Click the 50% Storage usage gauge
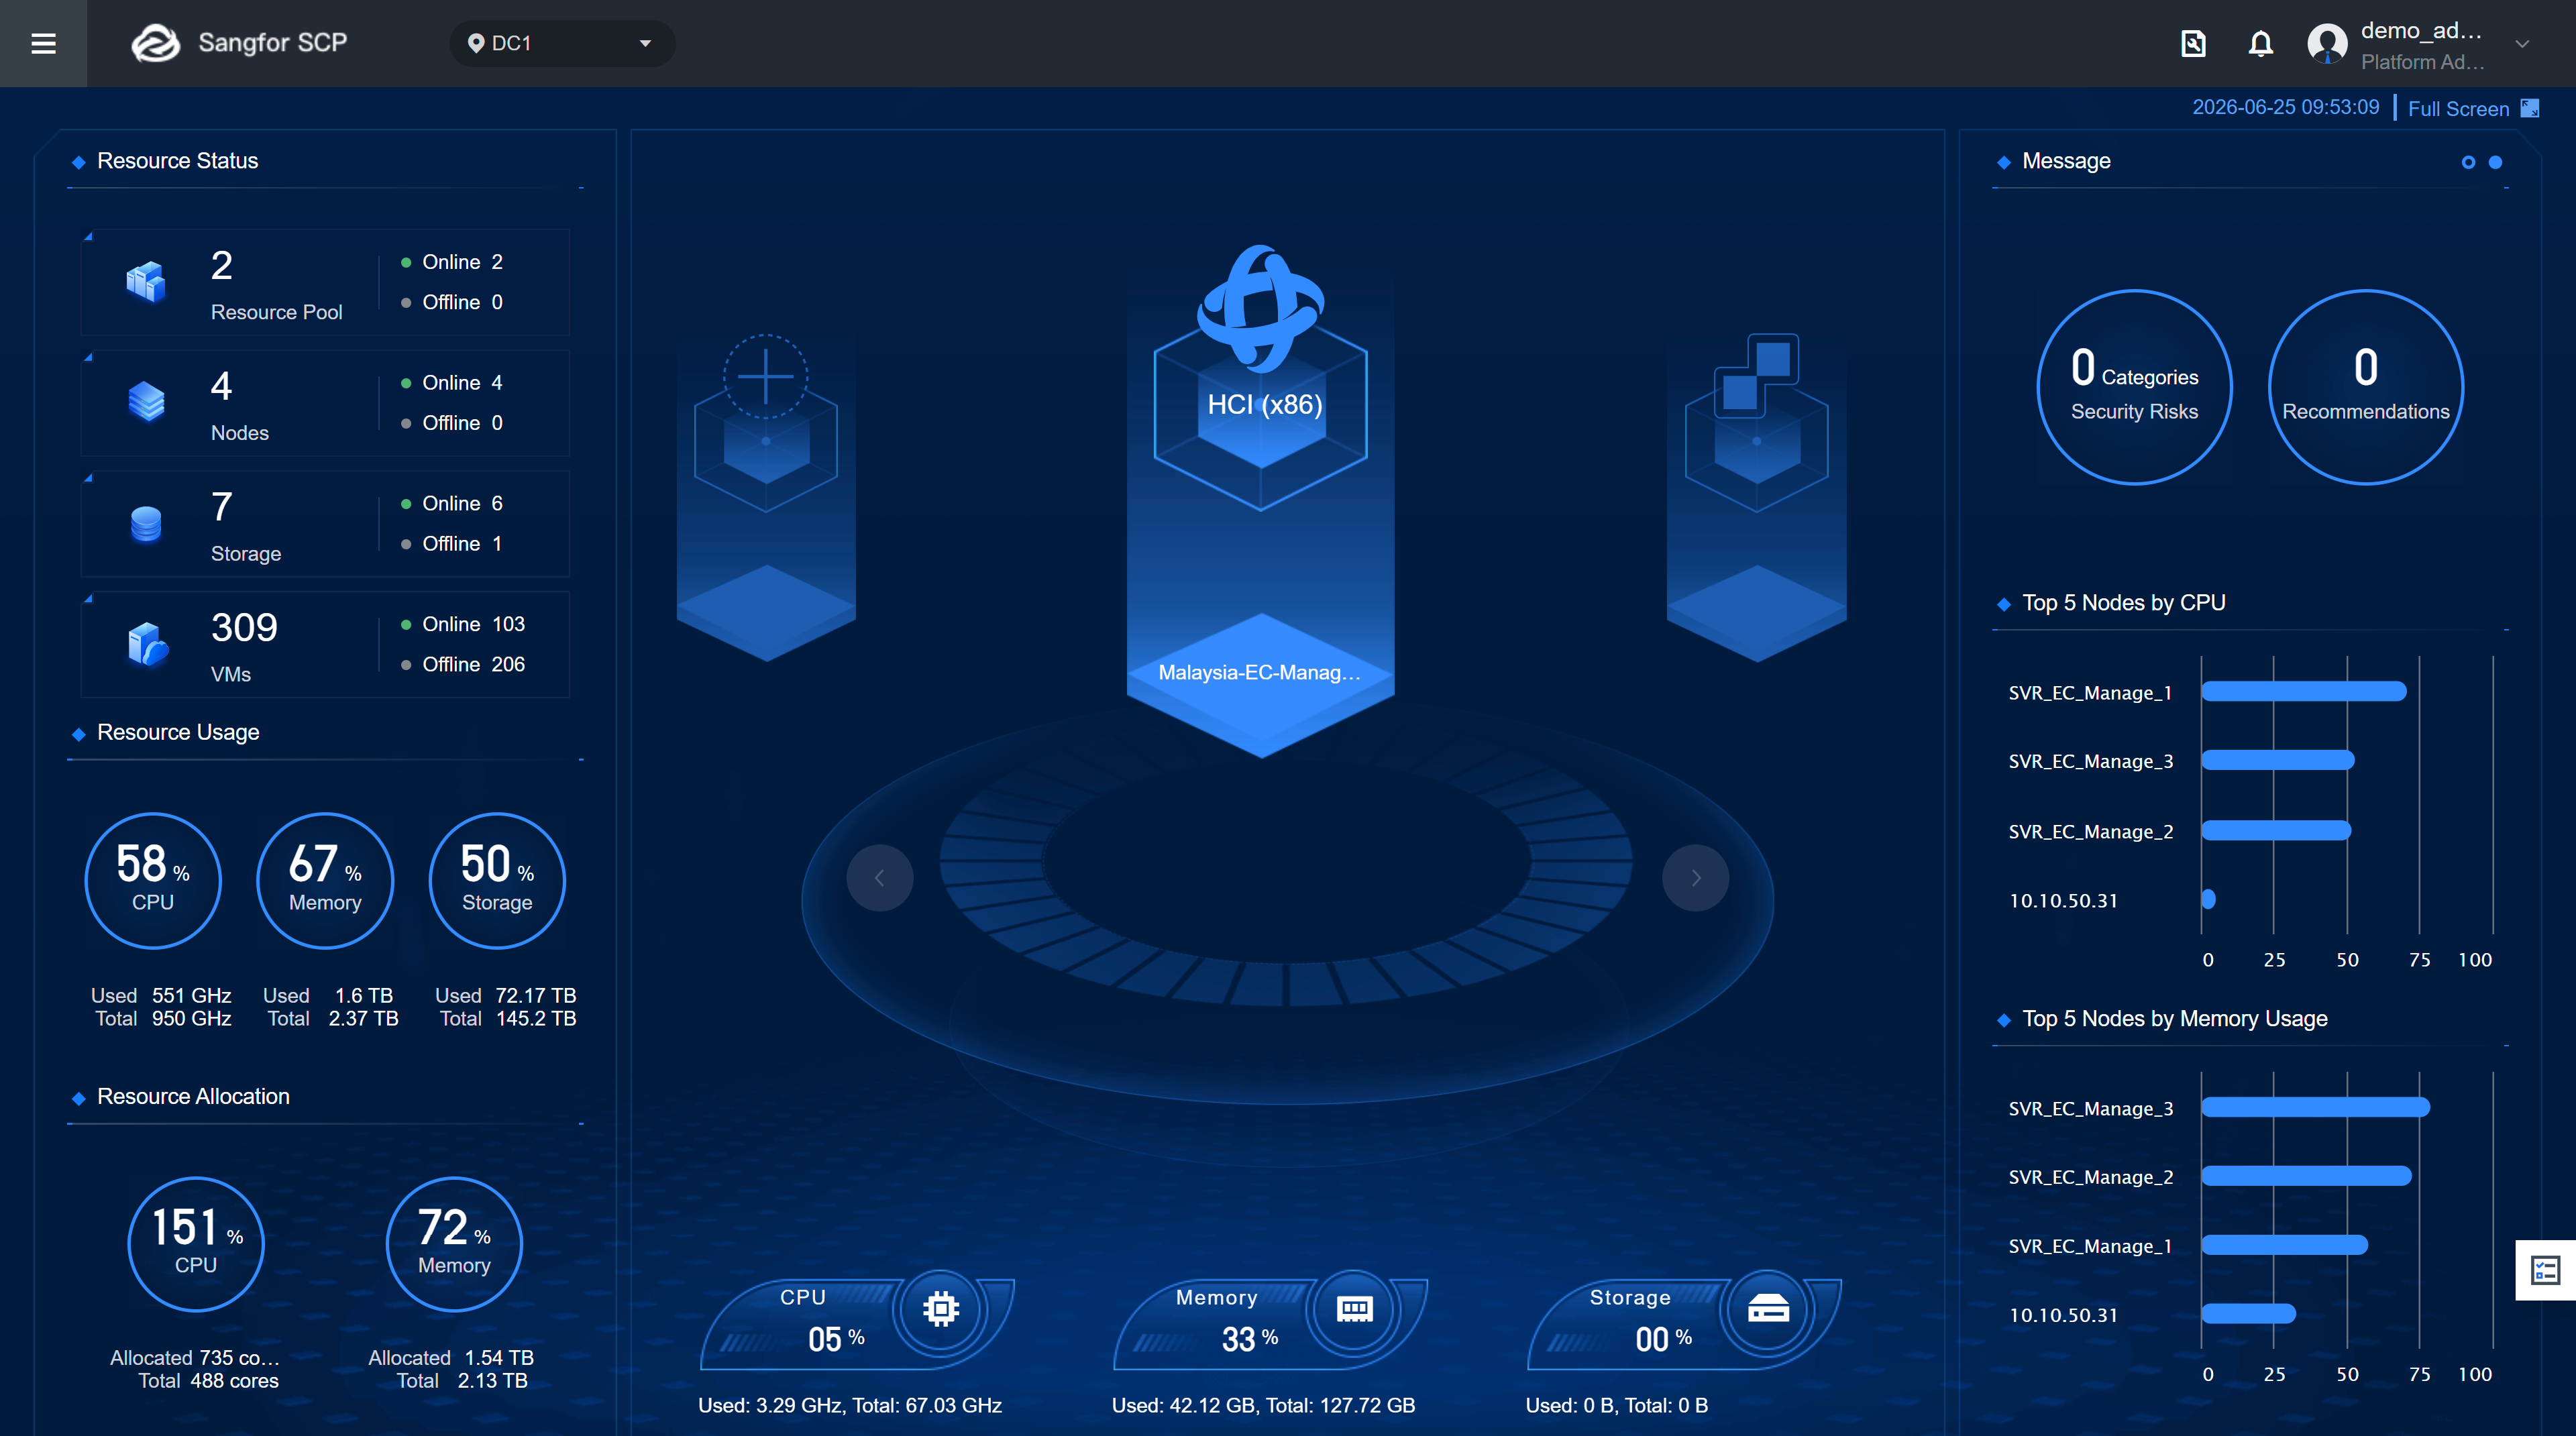Screen dimensions: 2576x1436 [497, 880]
